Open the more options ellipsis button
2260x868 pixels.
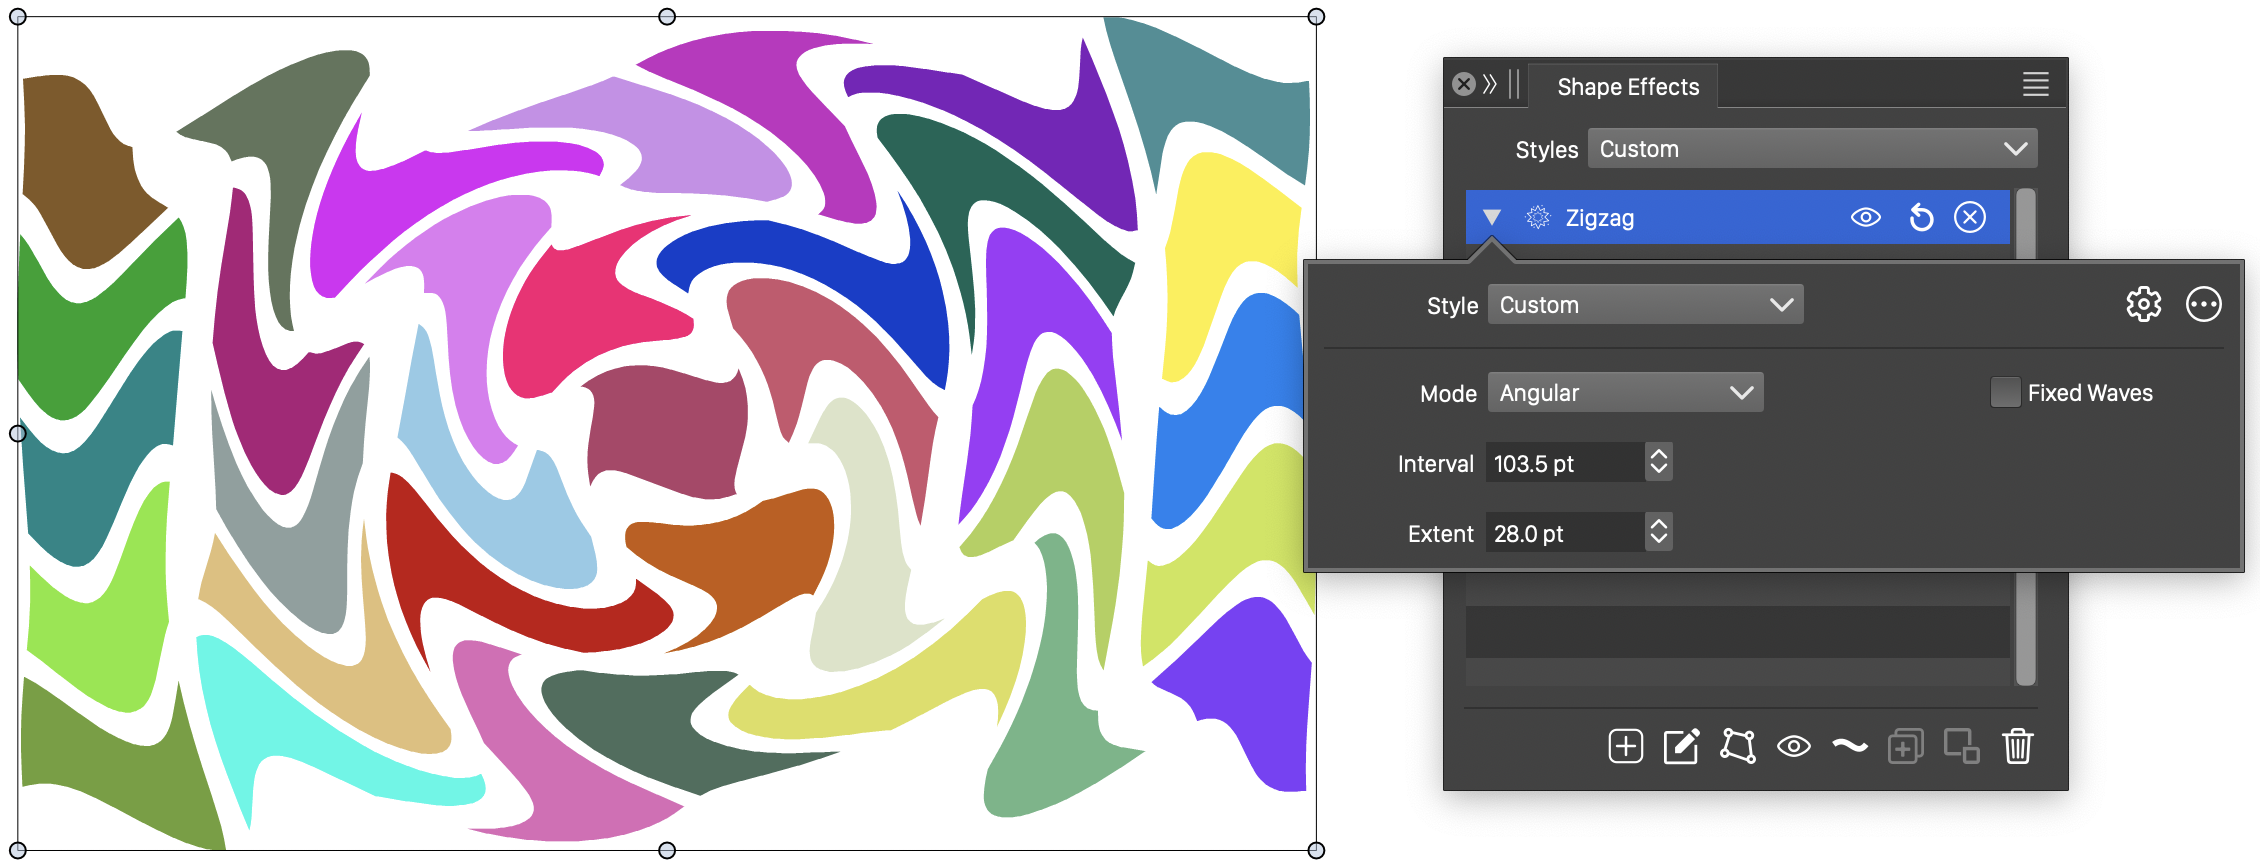pyautogui.click(x=2203, y=304)
